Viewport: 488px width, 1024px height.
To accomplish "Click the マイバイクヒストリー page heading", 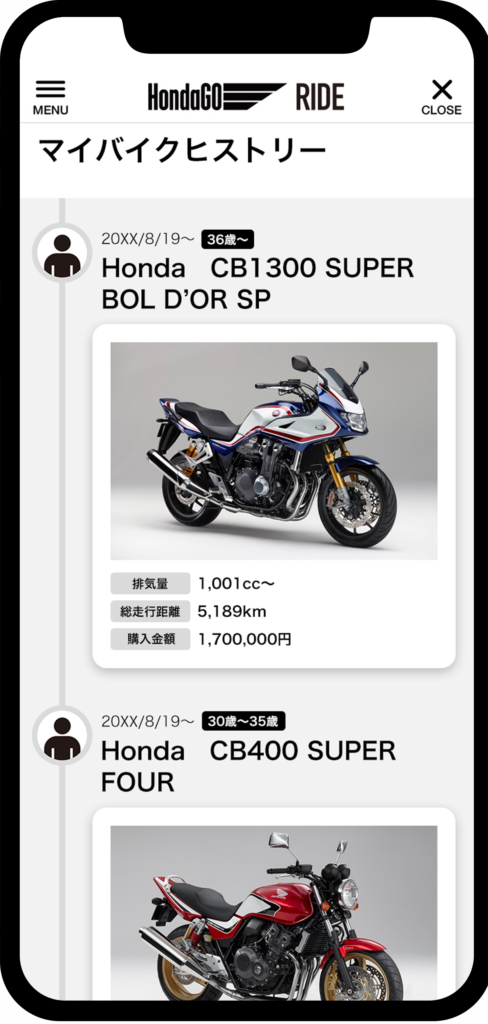I will coord(182,151).
